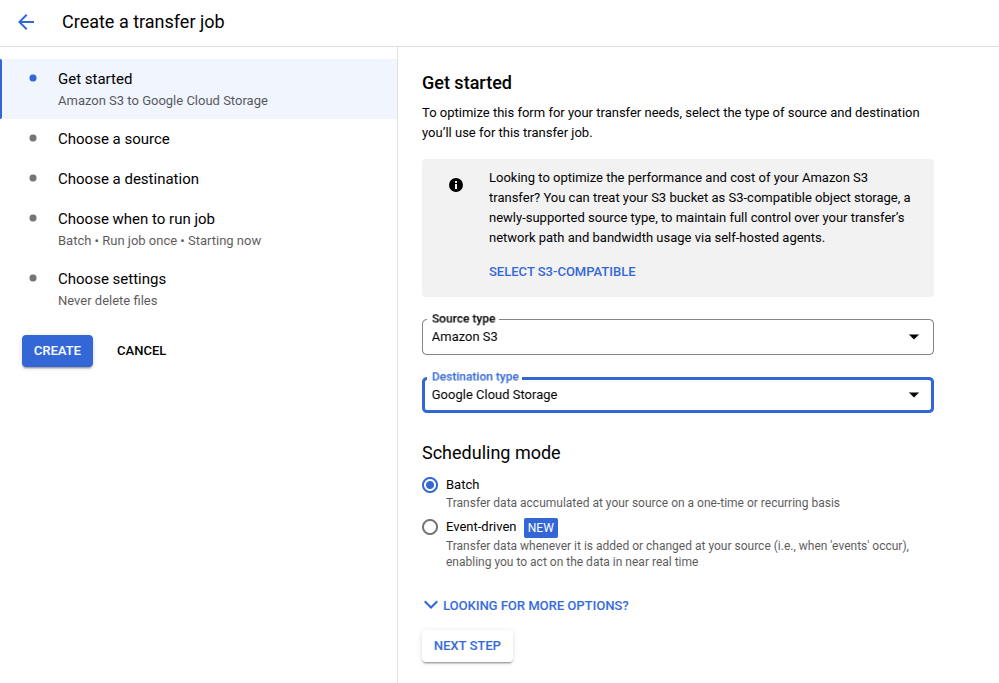Open the Choose settings step

pyautogui.click(x=112, y=279)
